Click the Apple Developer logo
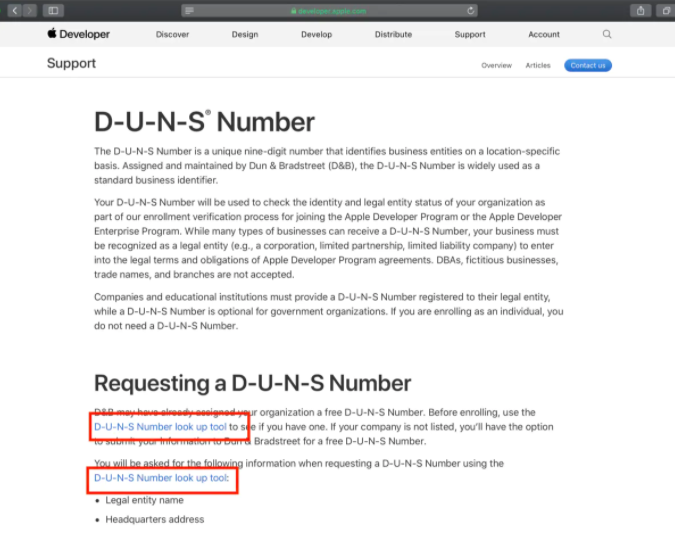Screen dimensions: 675x542 point(78,34)
